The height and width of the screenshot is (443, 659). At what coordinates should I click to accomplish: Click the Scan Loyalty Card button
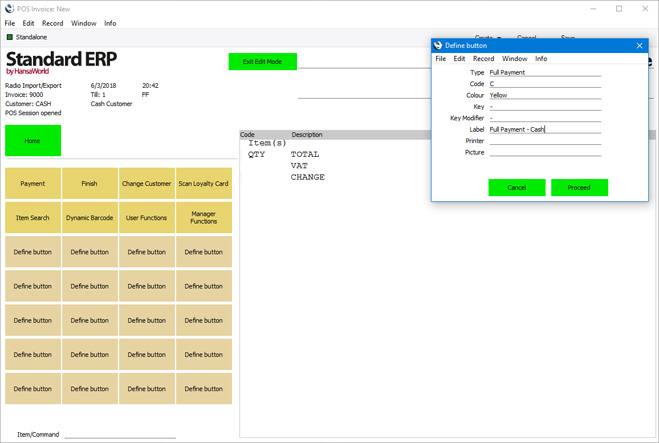(204, 183)
